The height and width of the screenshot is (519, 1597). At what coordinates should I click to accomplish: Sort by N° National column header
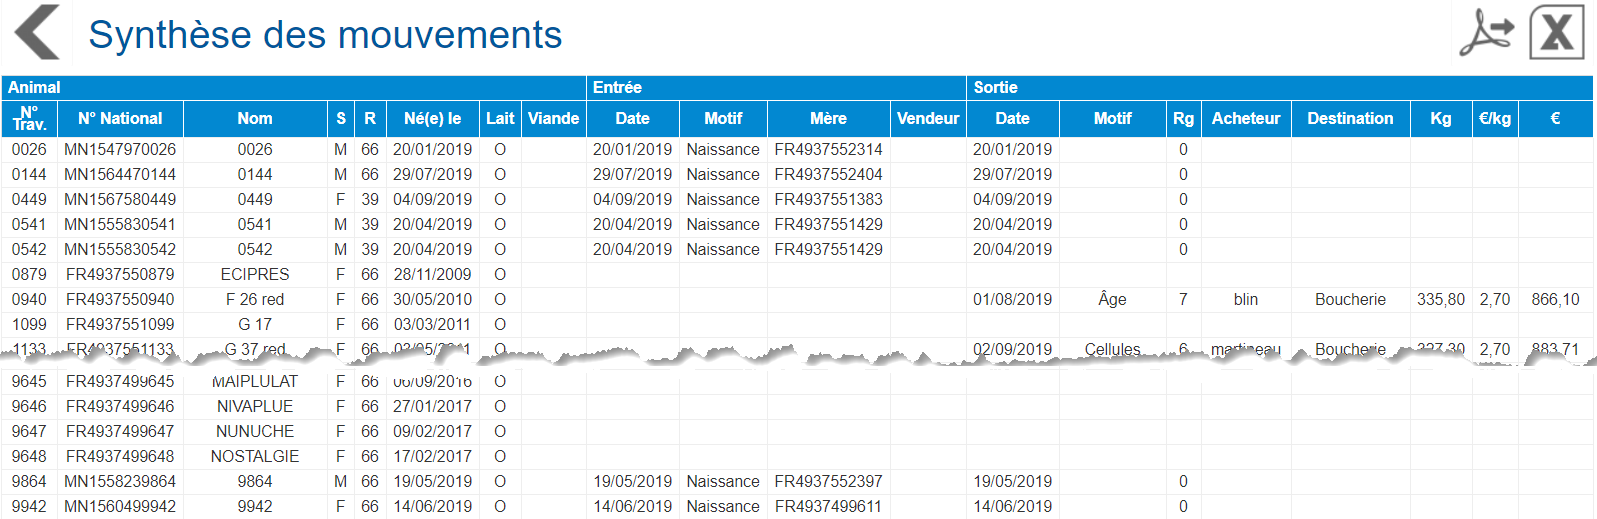120,118
